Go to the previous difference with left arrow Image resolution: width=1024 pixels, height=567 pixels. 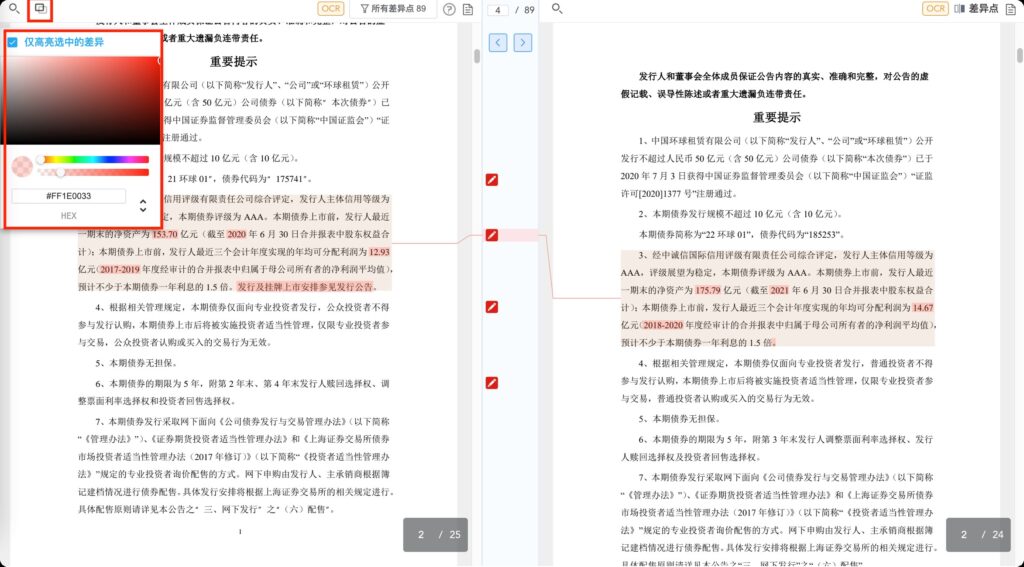[x=498, y=42]
